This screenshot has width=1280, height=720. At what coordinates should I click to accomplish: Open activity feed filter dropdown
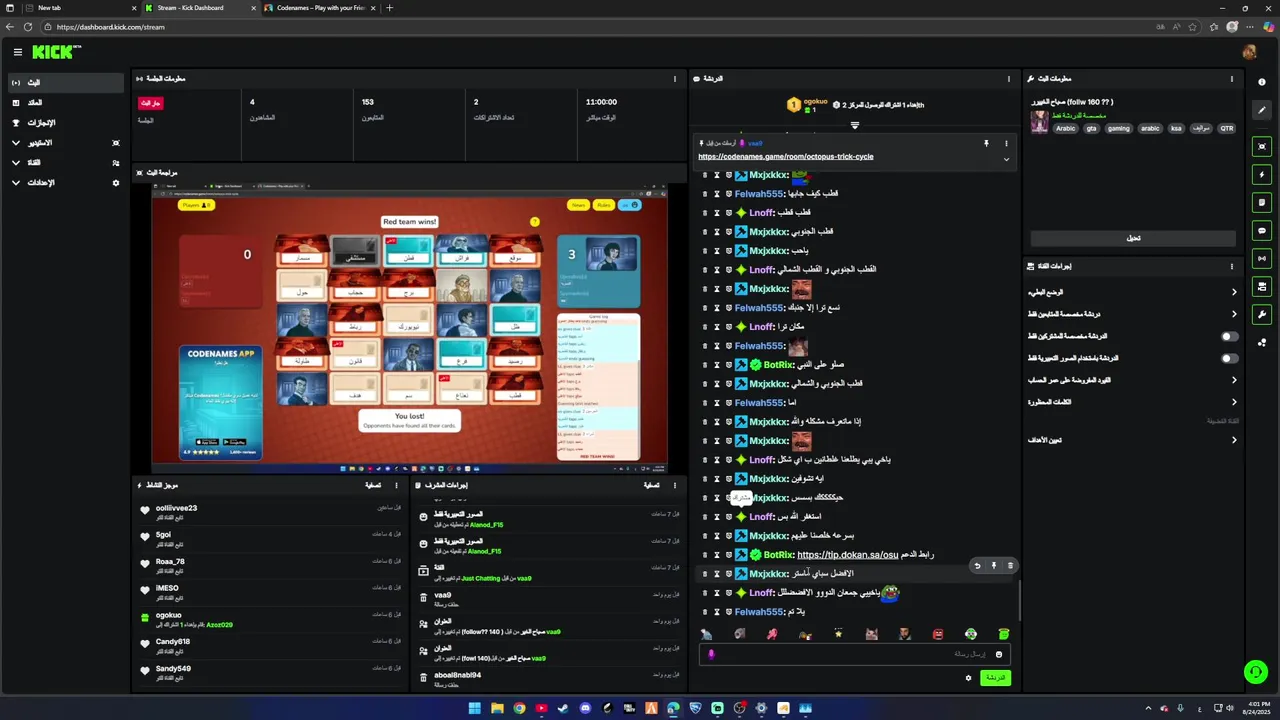coord(373,485)
